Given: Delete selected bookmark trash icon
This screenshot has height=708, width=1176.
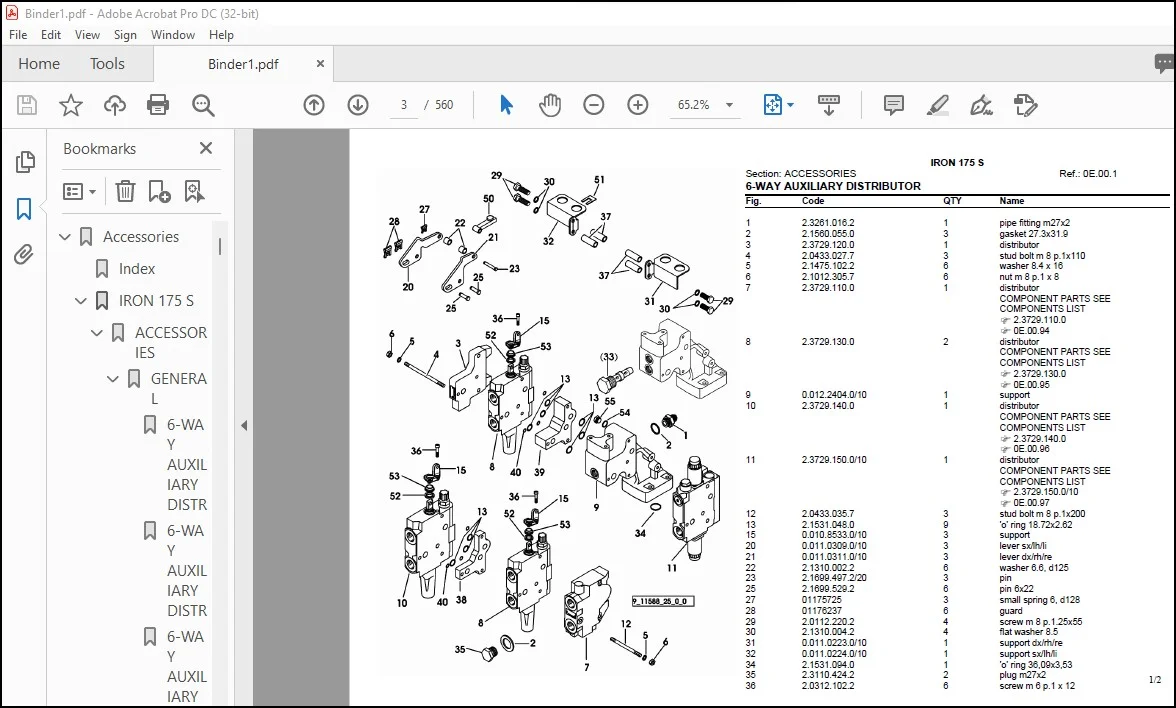Looking at the screenshot, I should [x=125, y=191].
